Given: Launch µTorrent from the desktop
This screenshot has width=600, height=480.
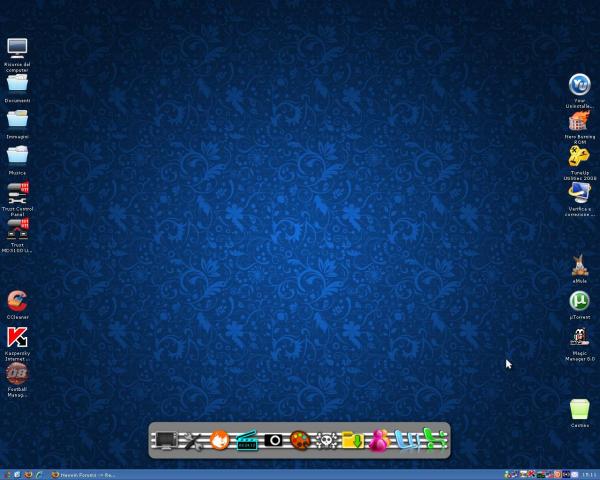Looking at the screenshot, I should (x=579, y=305).
